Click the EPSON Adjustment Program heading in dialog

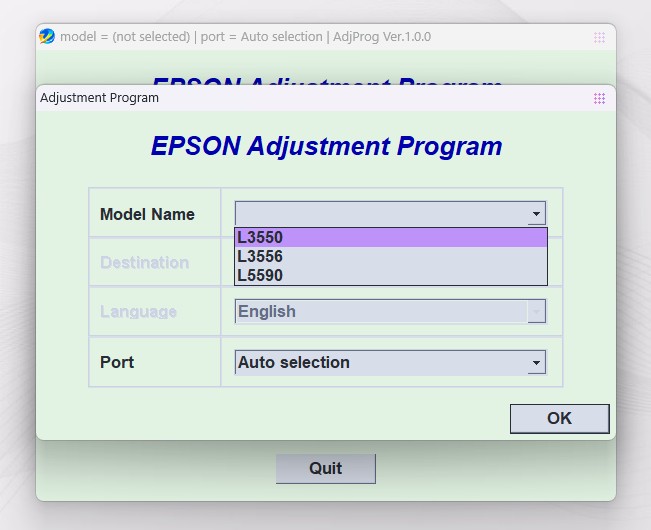coord(326,146)
